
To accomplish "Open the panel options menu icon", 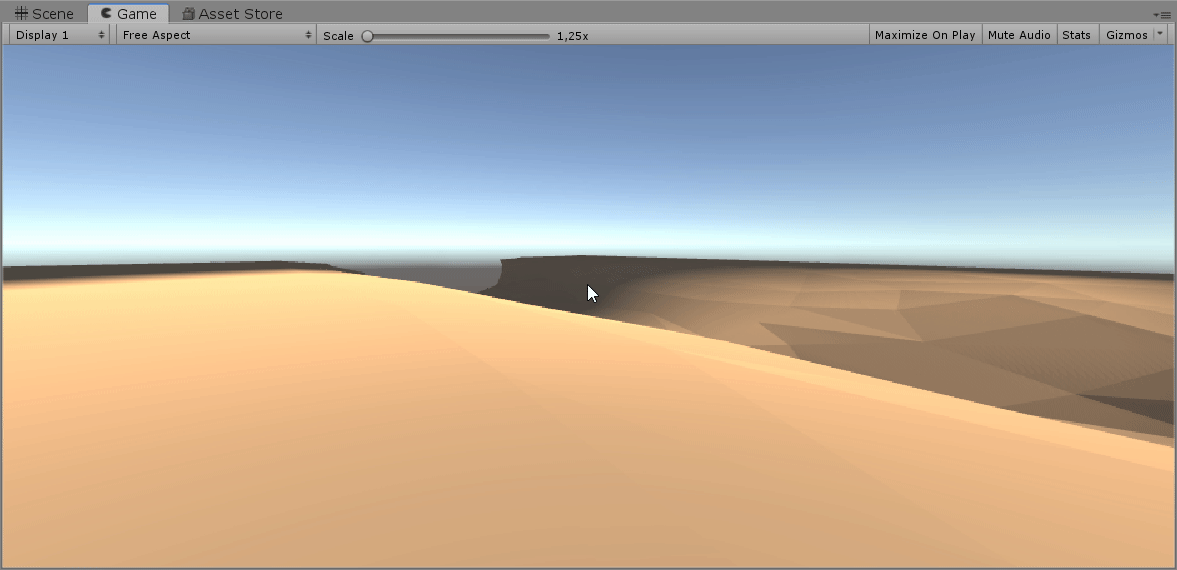I will pos(1161,14).
